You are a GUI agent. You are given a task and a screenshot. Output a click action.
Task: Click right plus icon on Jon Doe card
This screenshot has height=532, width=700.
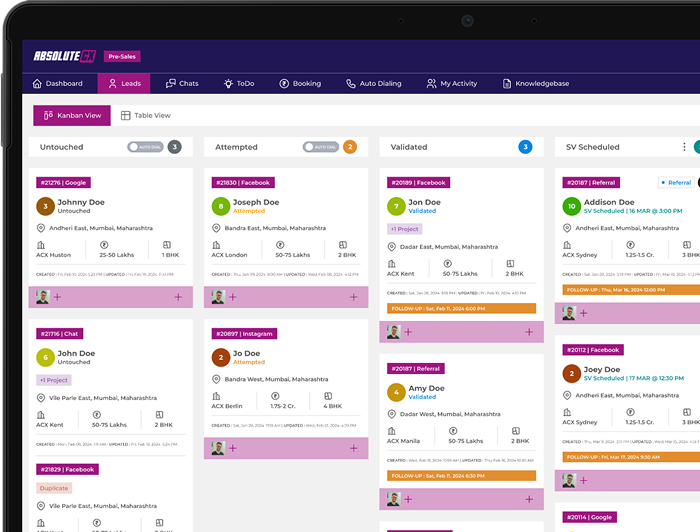click(x=529, y=332)
